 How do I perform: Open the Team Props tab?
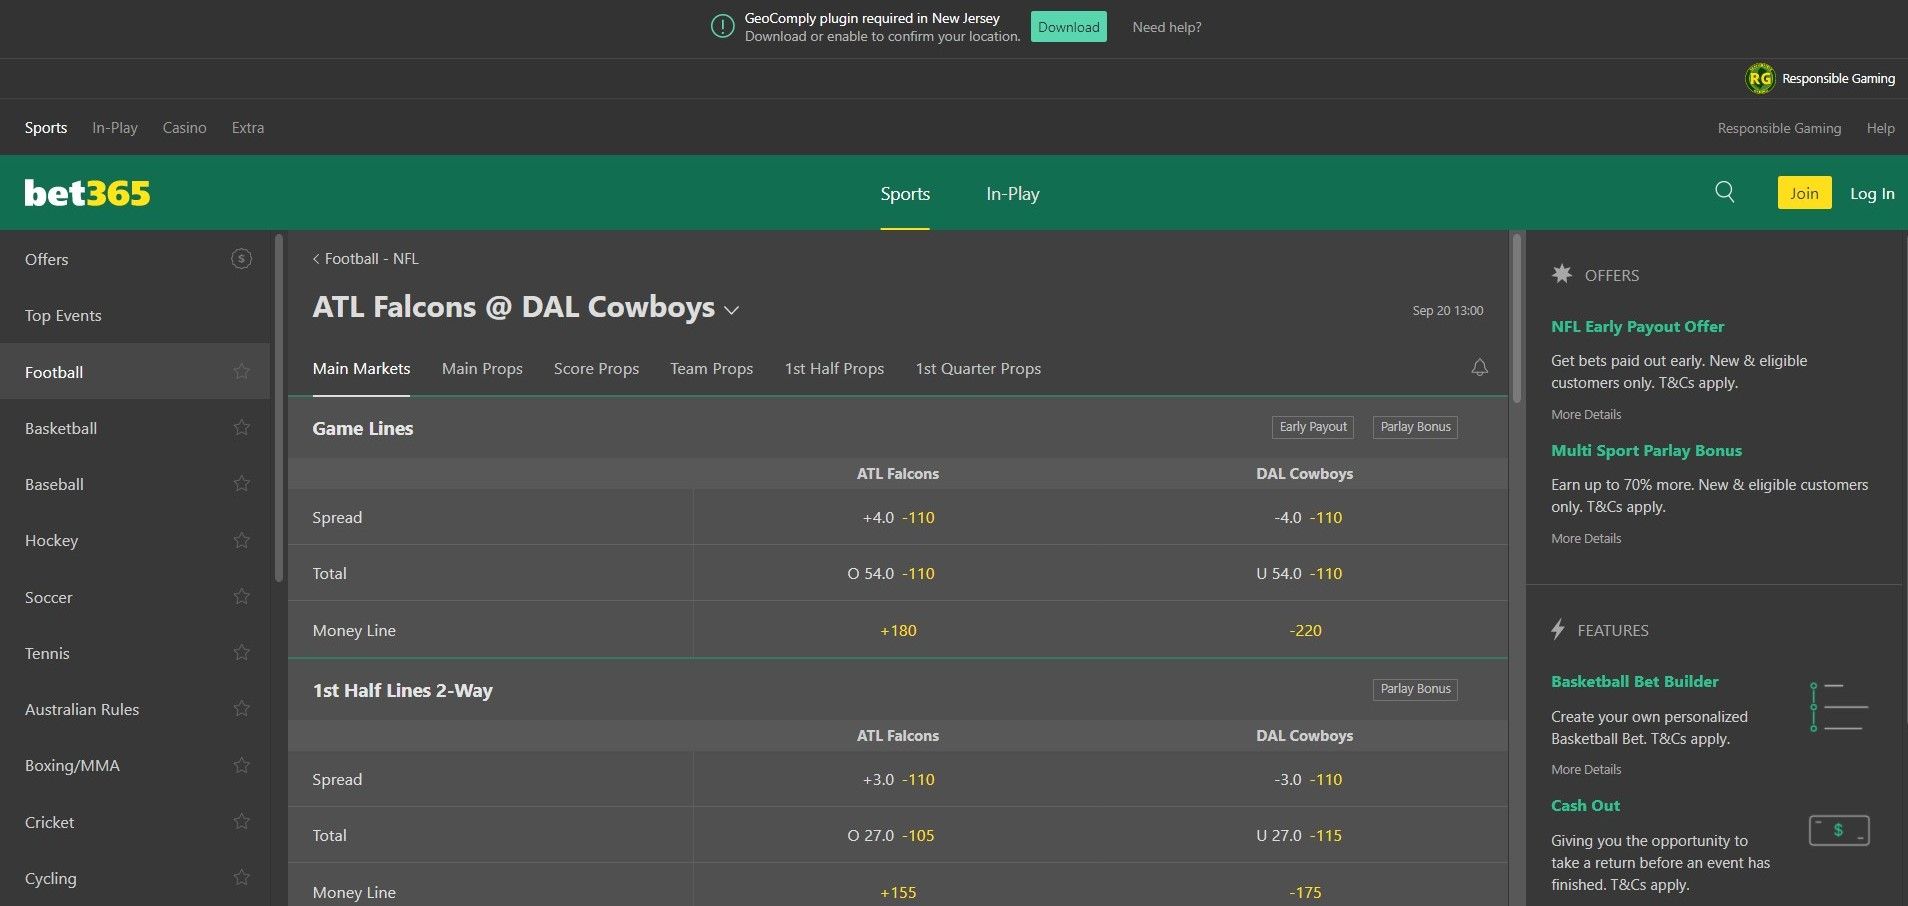click(x=711, y=368)
